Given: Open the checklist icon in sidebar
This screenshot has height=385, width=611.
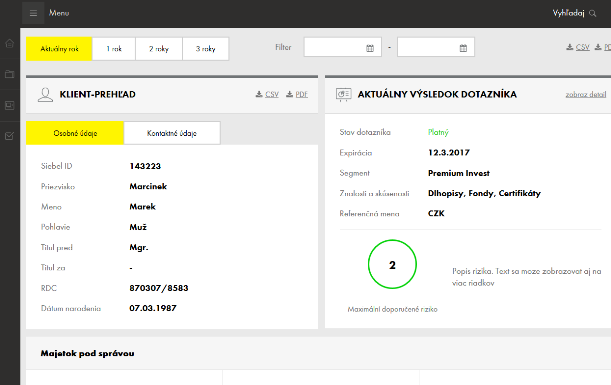Looking at the screenshot, I should tap(9, 136).
